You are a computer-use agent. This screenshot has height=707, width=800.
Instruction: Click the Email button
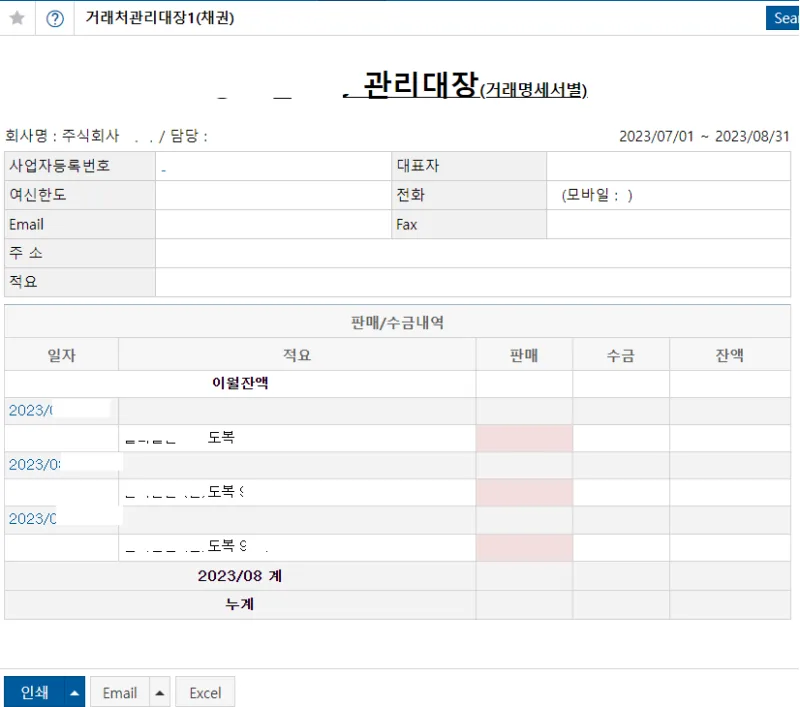pyautogui.click(x=120, y=692)
